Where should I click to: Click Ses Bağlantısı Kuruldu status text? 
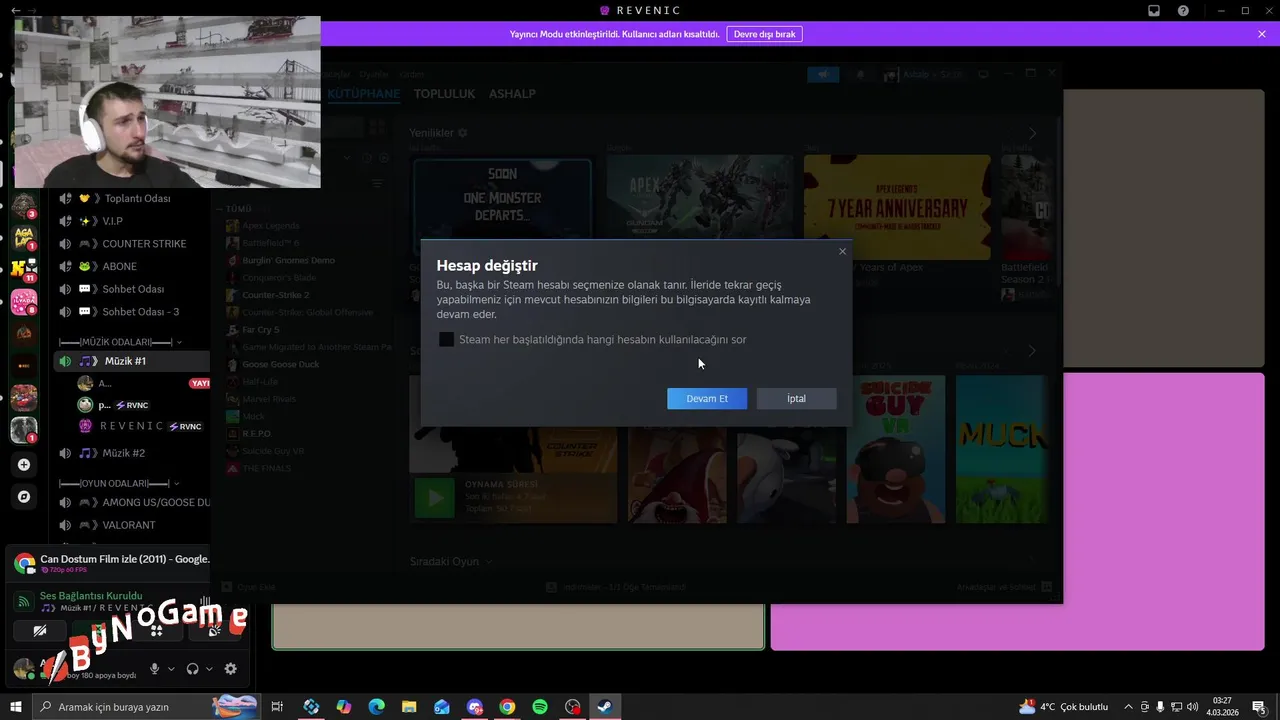[x=91, y=596]
